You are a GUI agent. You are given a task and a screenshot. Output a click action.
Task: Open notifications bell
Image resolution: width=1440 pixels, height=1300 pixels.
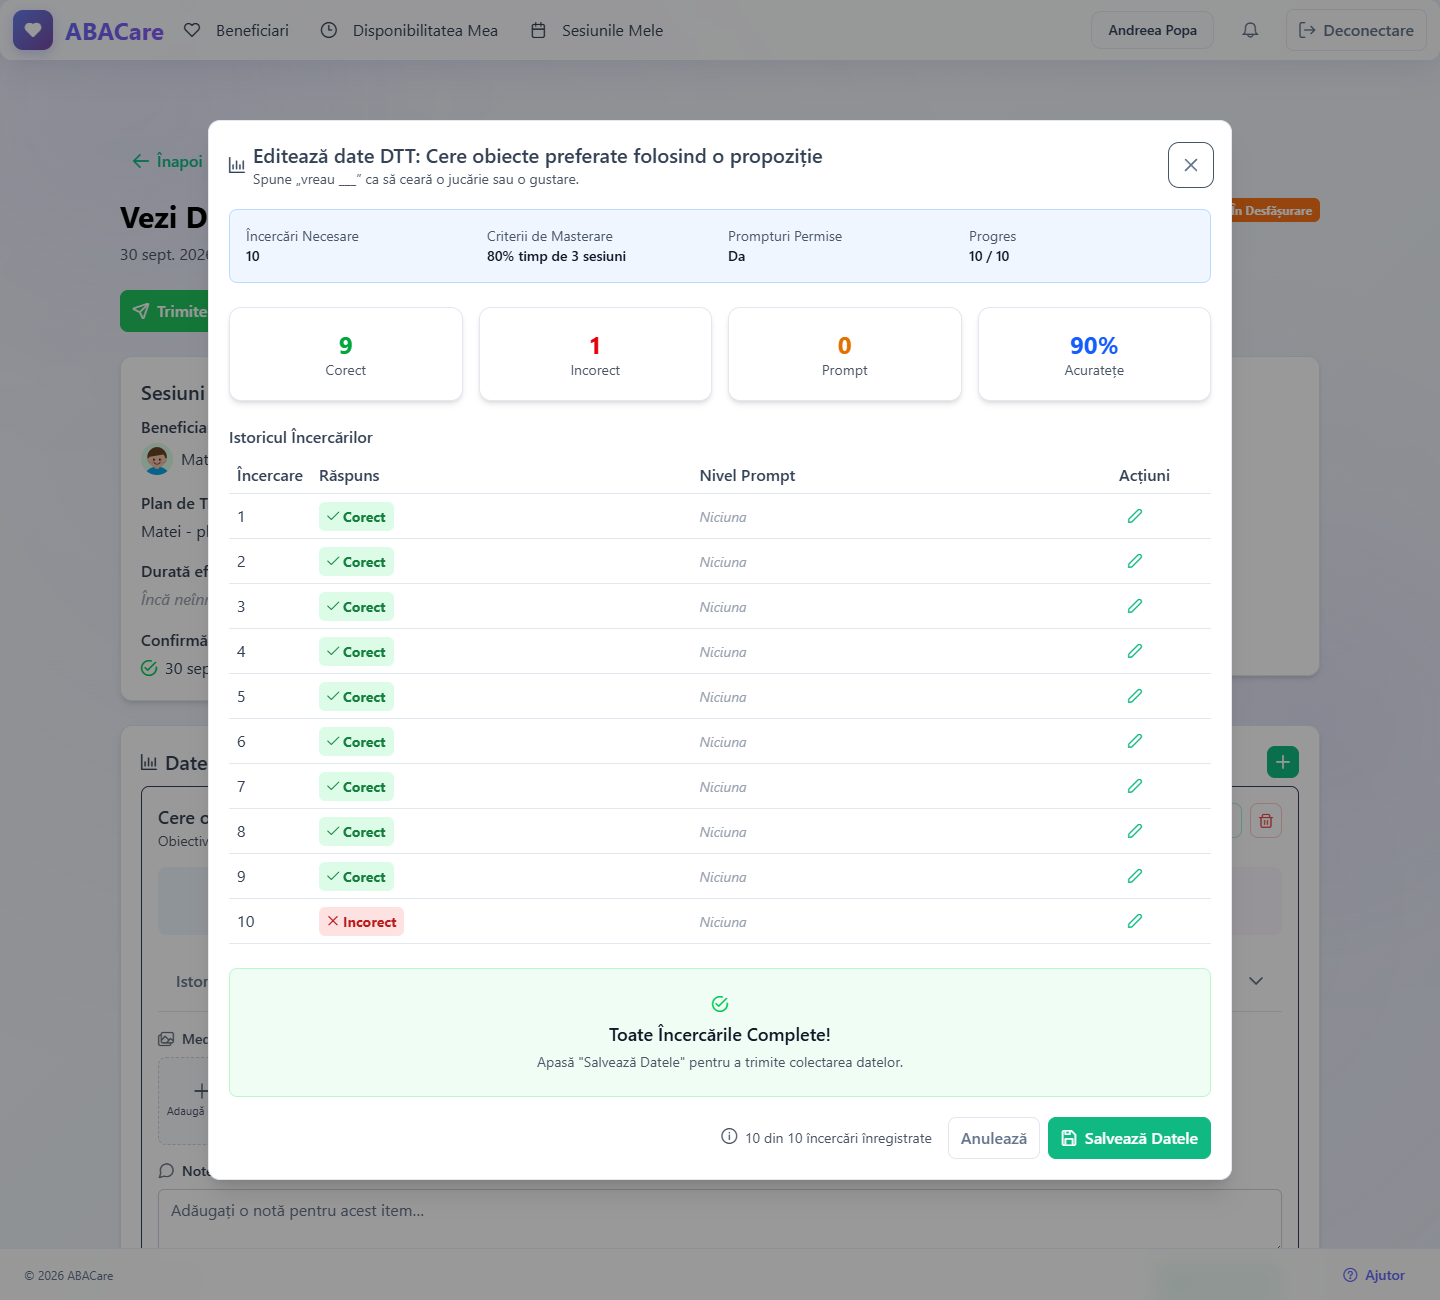[x=1250, y=30]
